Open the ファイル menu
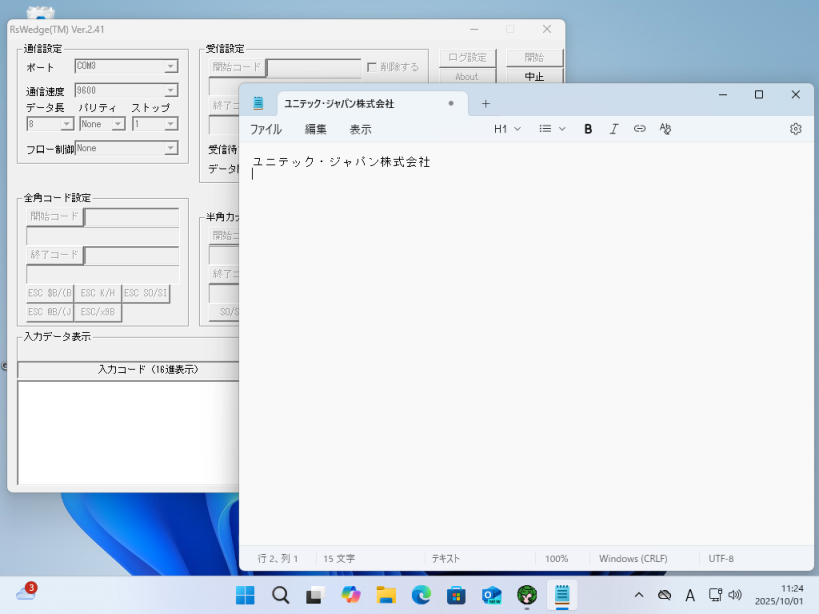The width and height of the screenshot is (819, 614). pos(266,129)
